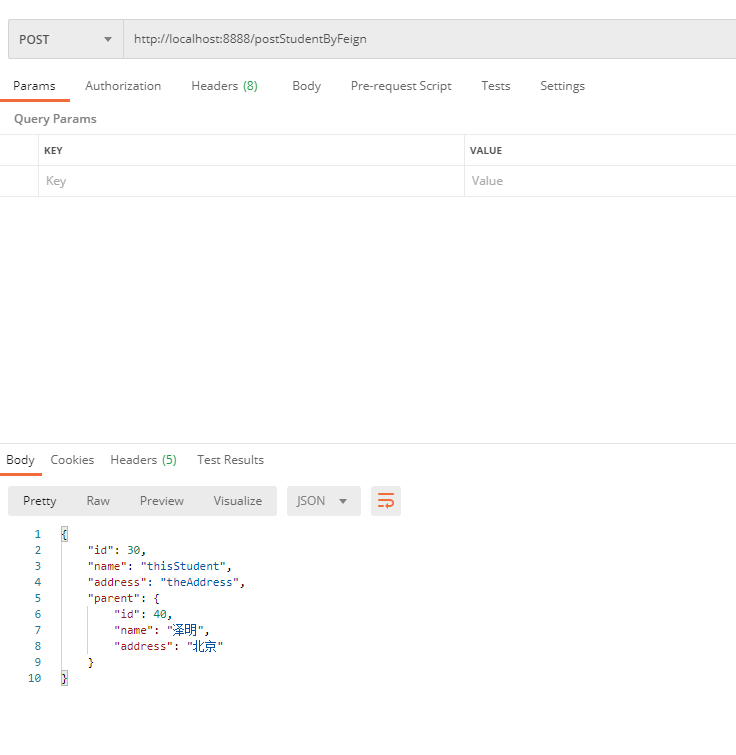Click the "theAddress" value text
This screenshot has width=736, height=755.
click(x=200, y=582)
